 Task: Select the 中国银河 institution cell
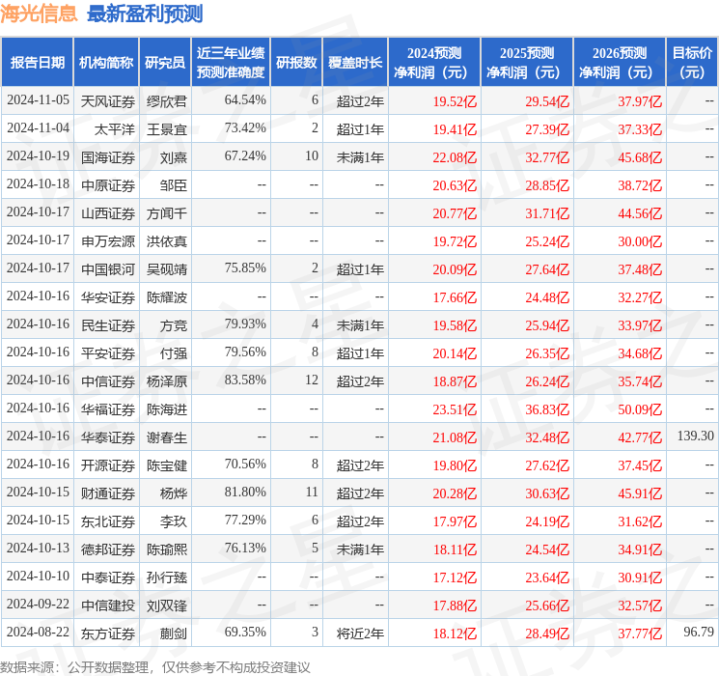pyautogui.click(x=108, y=269)
